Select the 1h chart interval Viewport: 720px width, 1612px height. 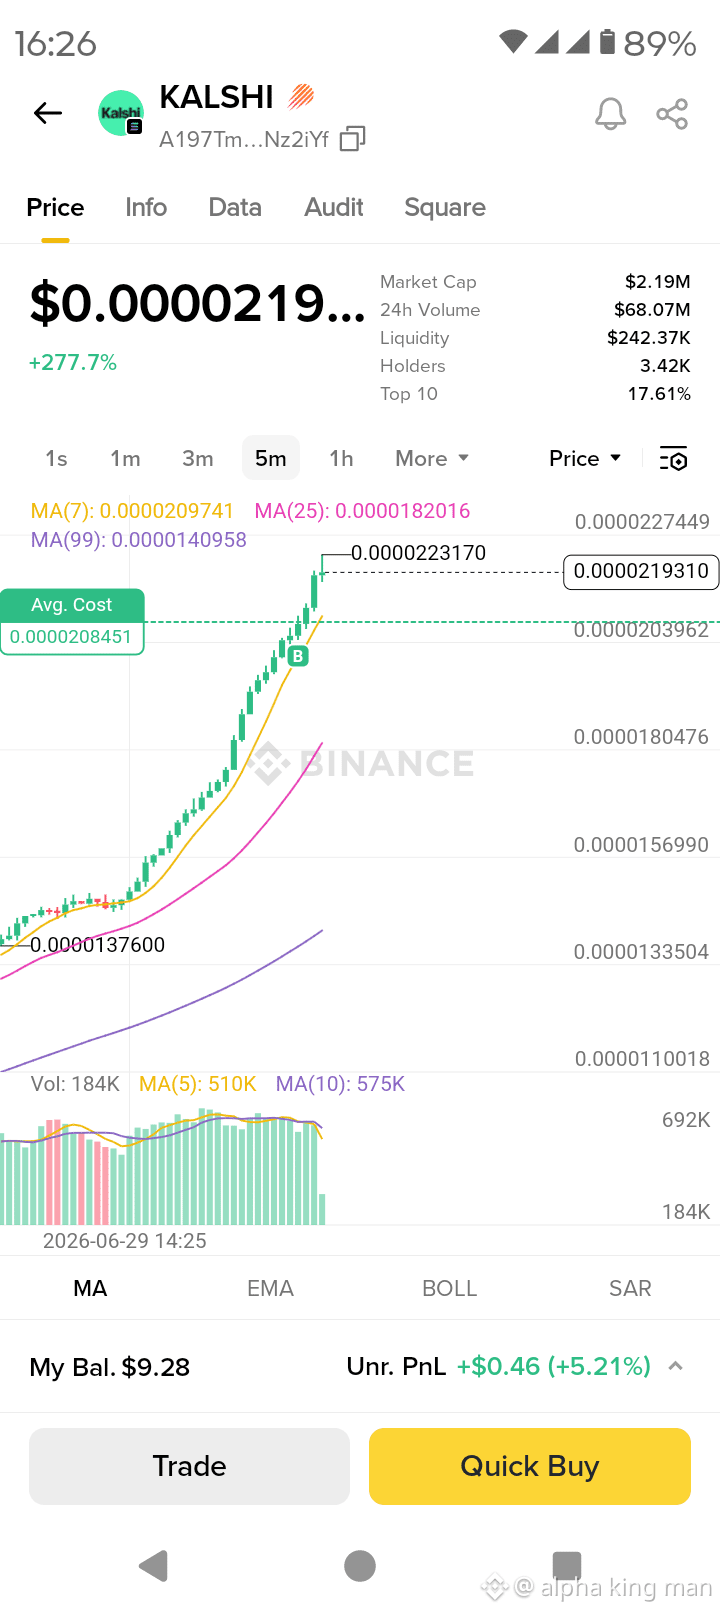click(341, 458)
